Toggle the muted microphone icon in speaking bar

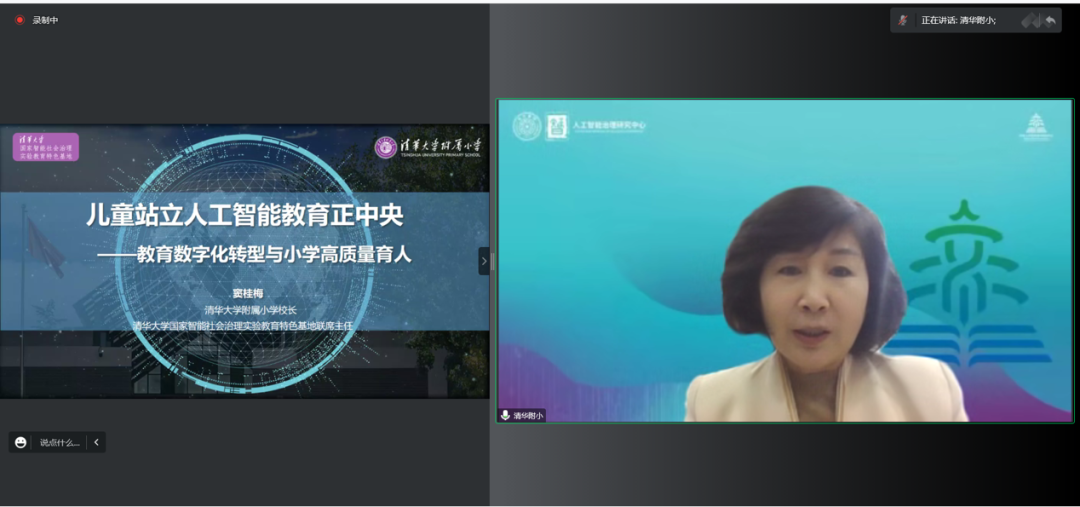tap(903, 20)
